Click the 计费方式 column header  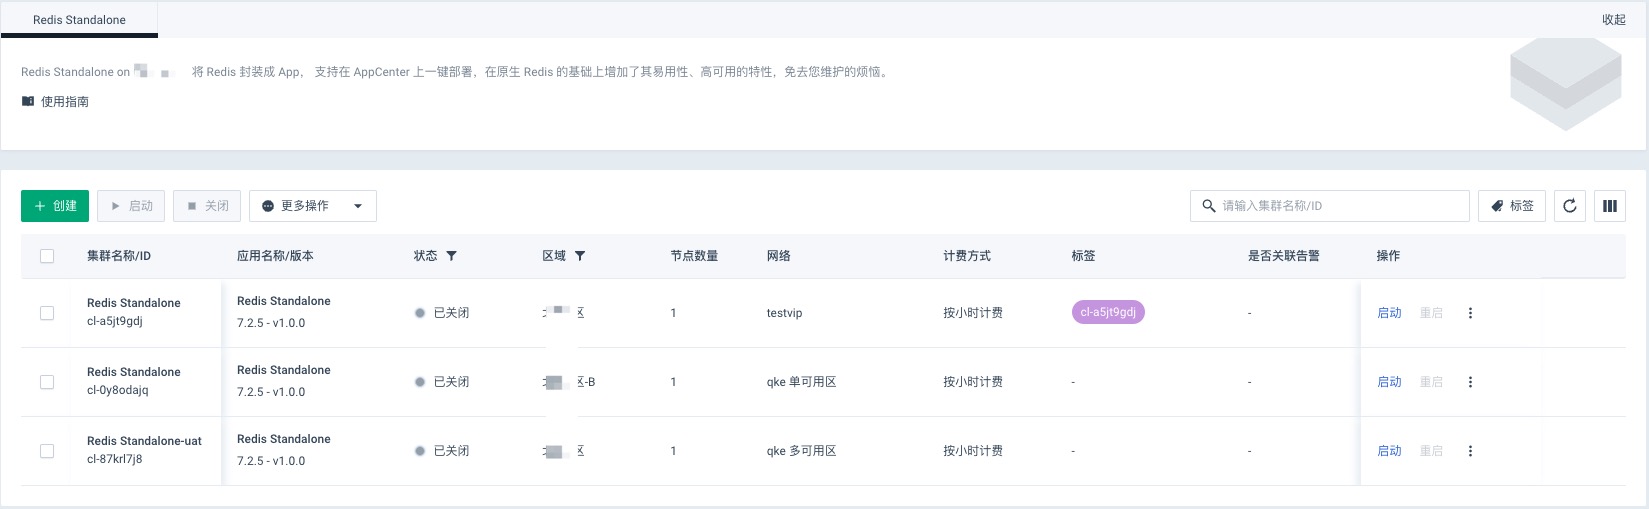966,256
